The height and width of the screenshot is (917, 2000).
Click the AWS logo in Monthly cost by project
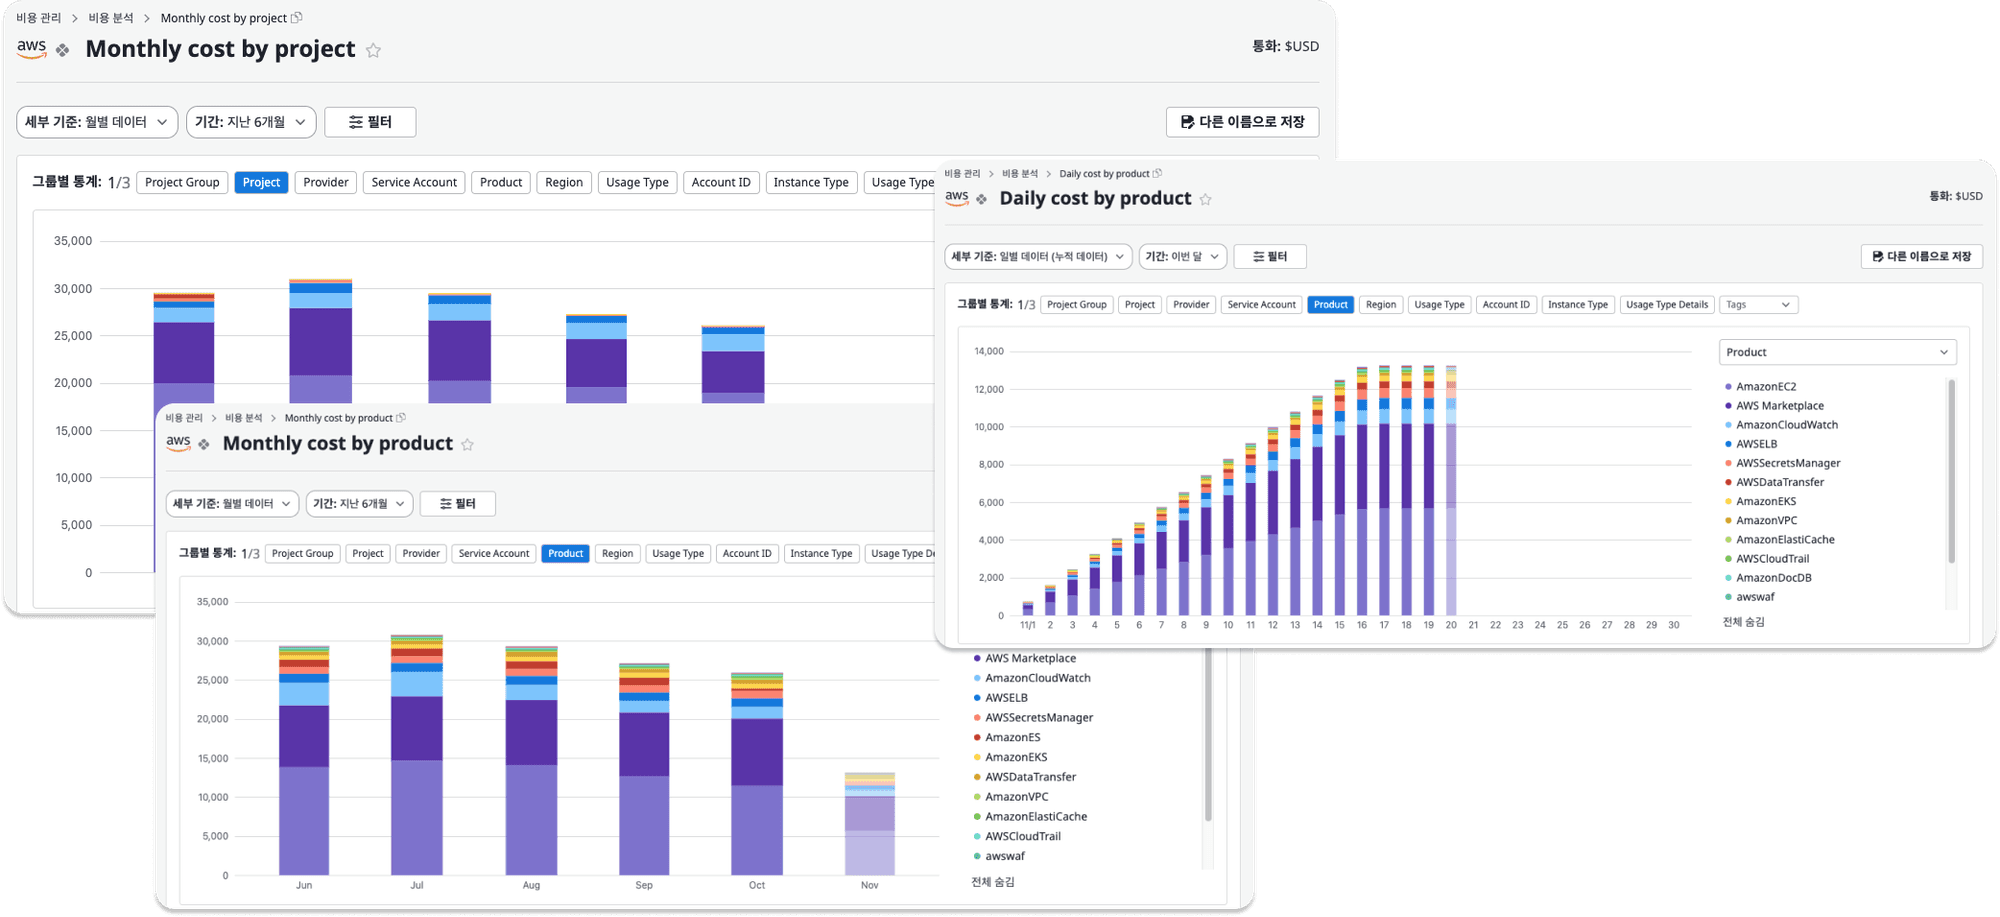32,49
